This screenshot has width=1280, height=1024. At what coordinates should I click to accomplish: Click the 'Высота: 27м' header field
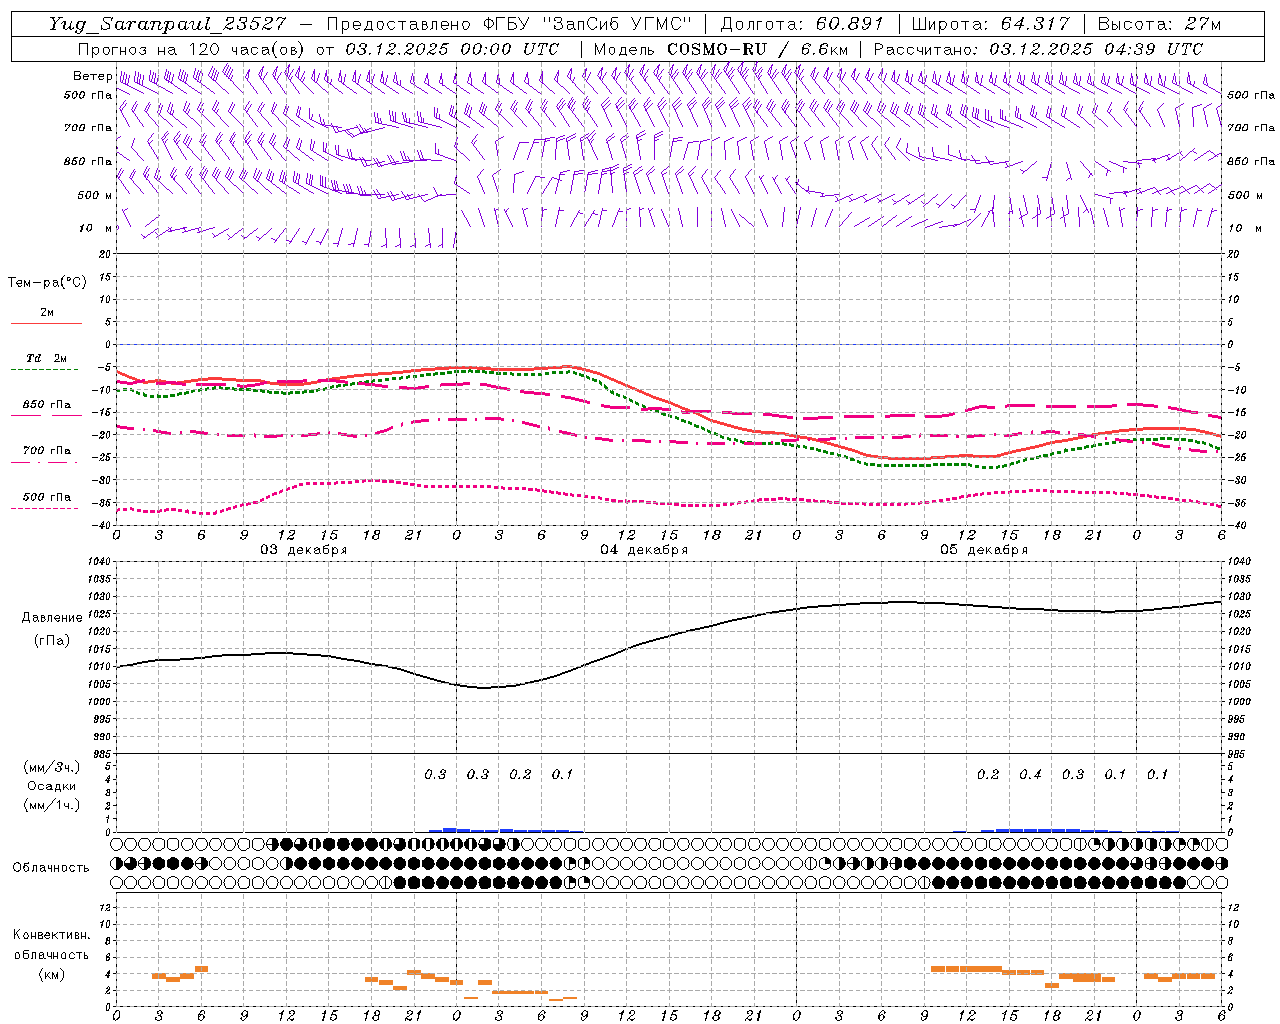pos(1159,24)
